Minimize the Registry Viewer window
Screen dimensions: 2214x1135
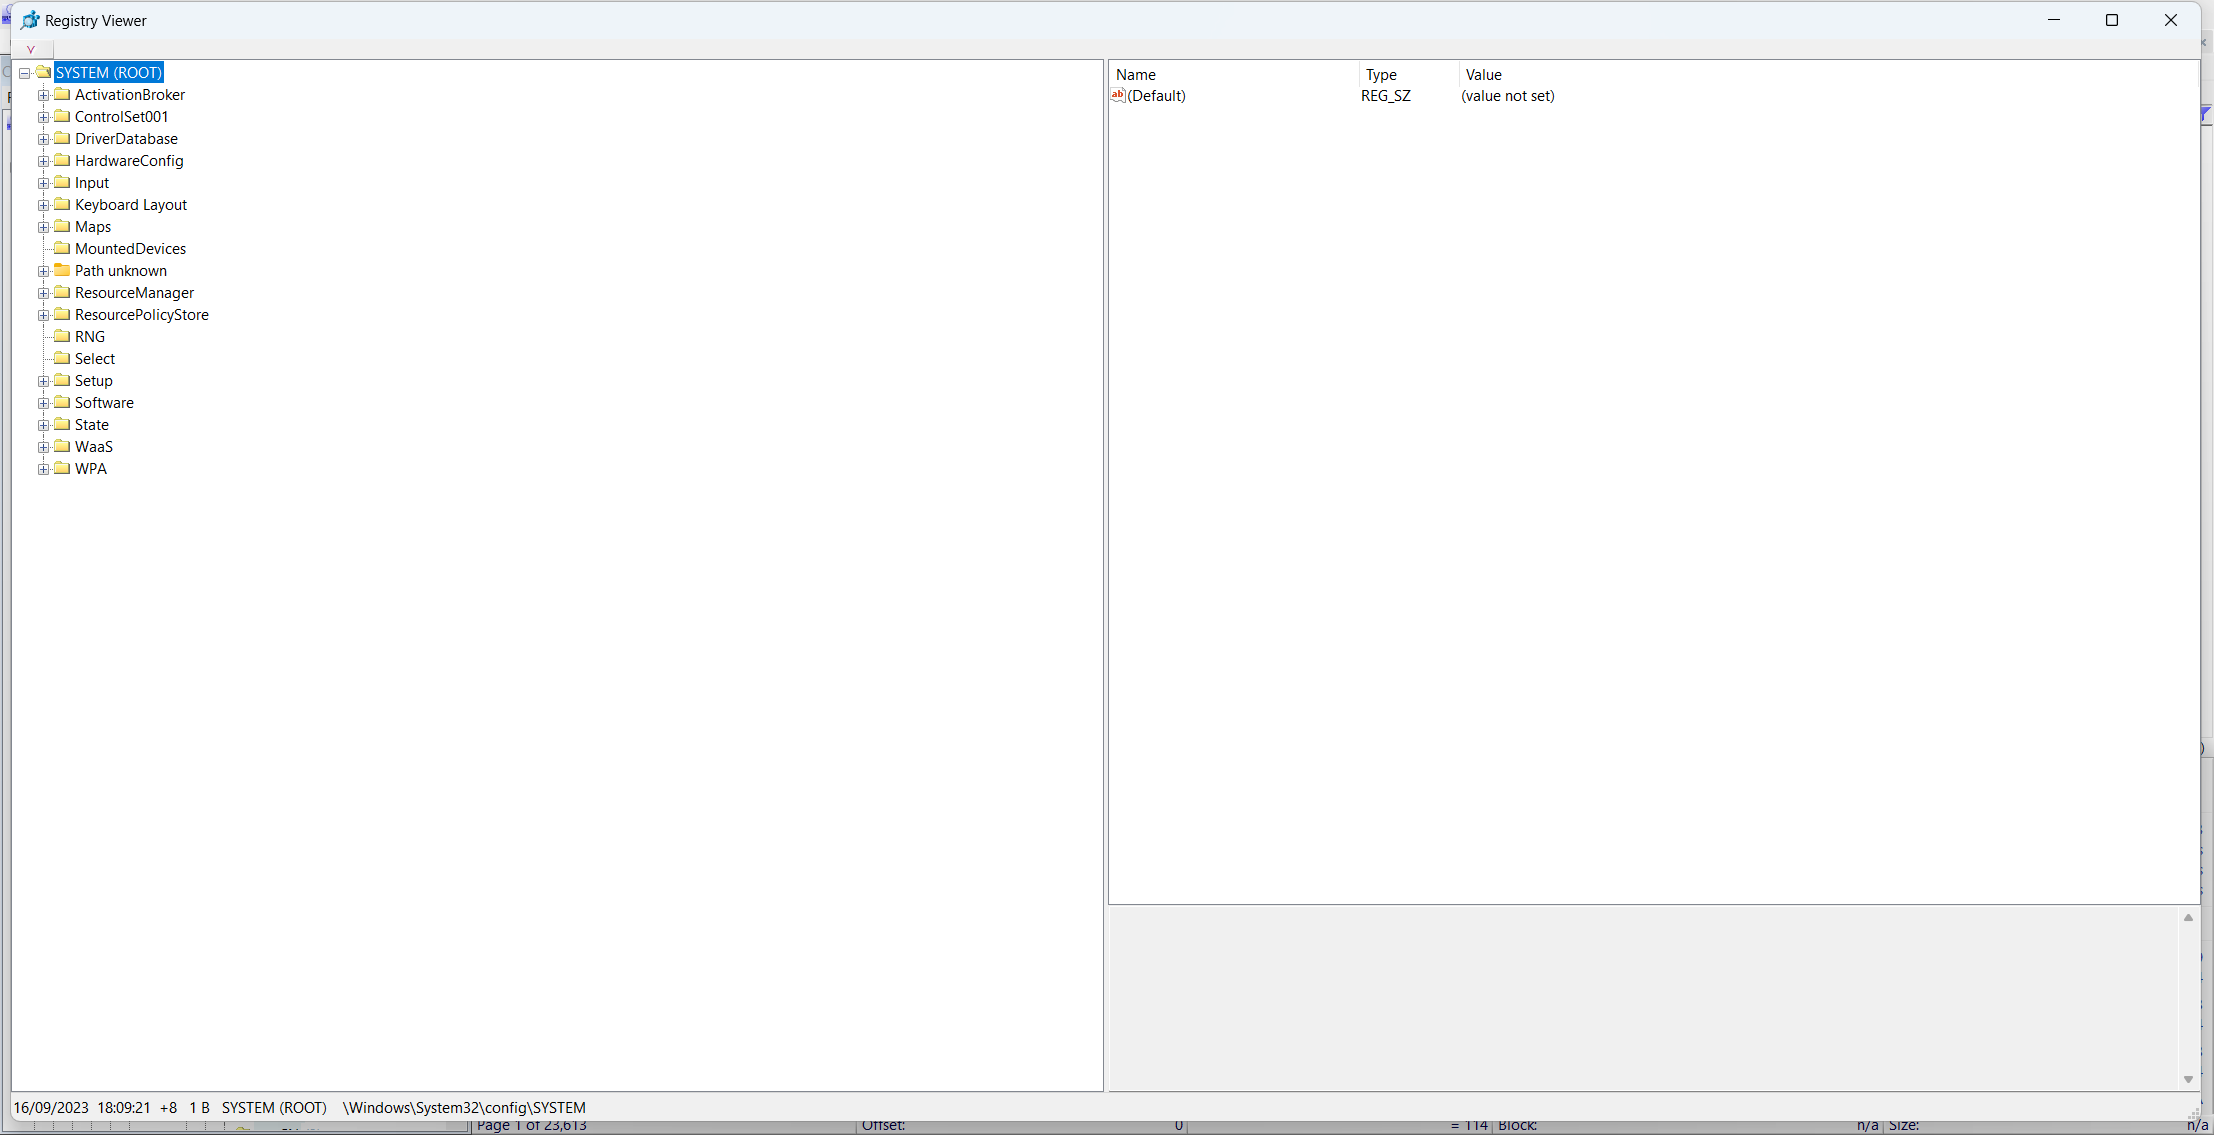click(2054, 20)
